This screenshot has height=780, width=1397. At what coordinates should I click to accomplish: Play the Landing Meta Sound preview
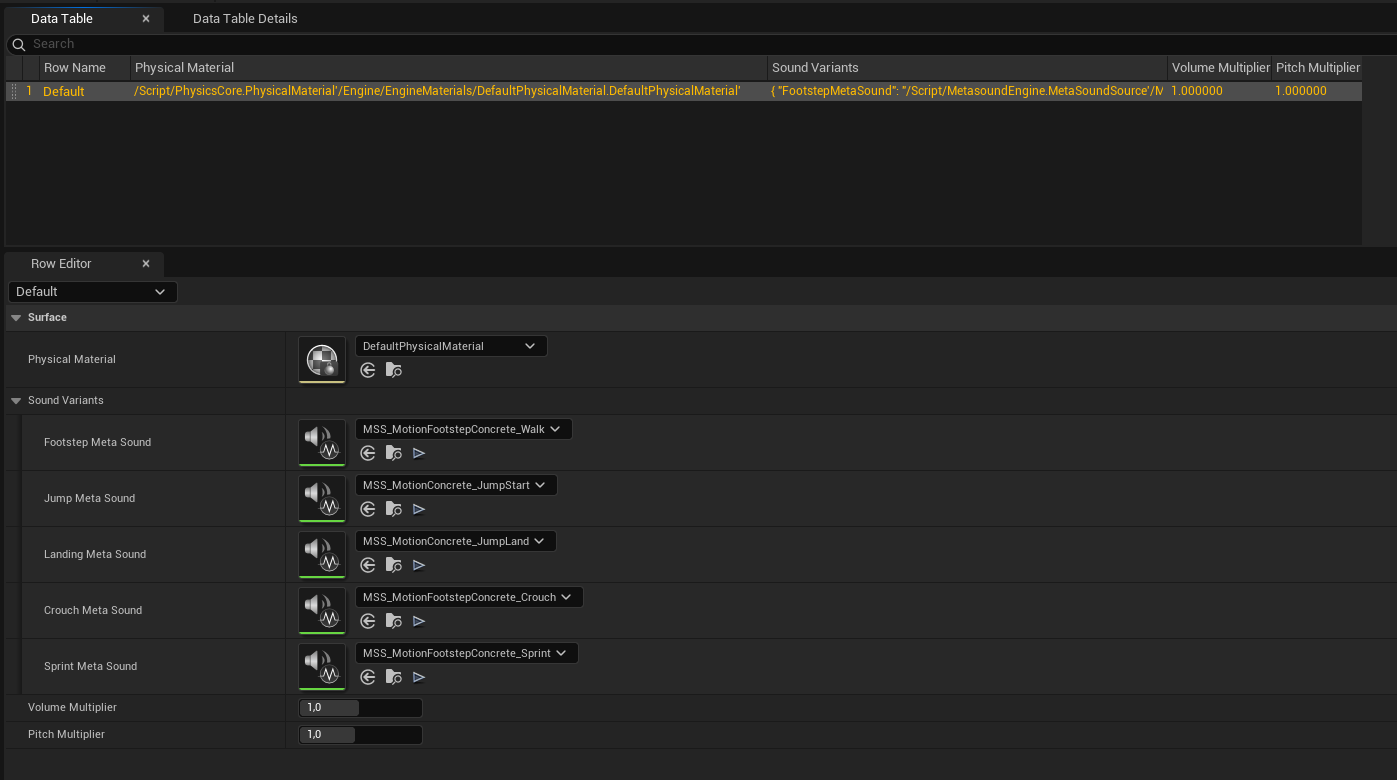tap(419, 565)
